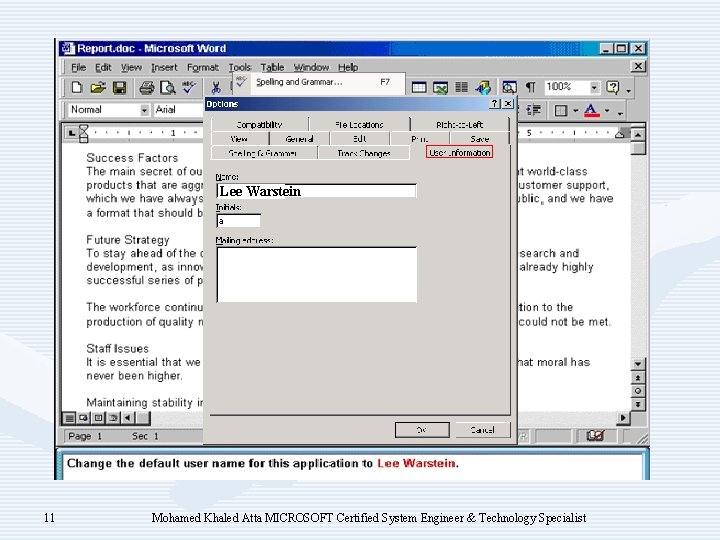The image size is (720, 540).
Task: Open formatting toolbar More Buttons arrow
Action: (x=620, y=113)
